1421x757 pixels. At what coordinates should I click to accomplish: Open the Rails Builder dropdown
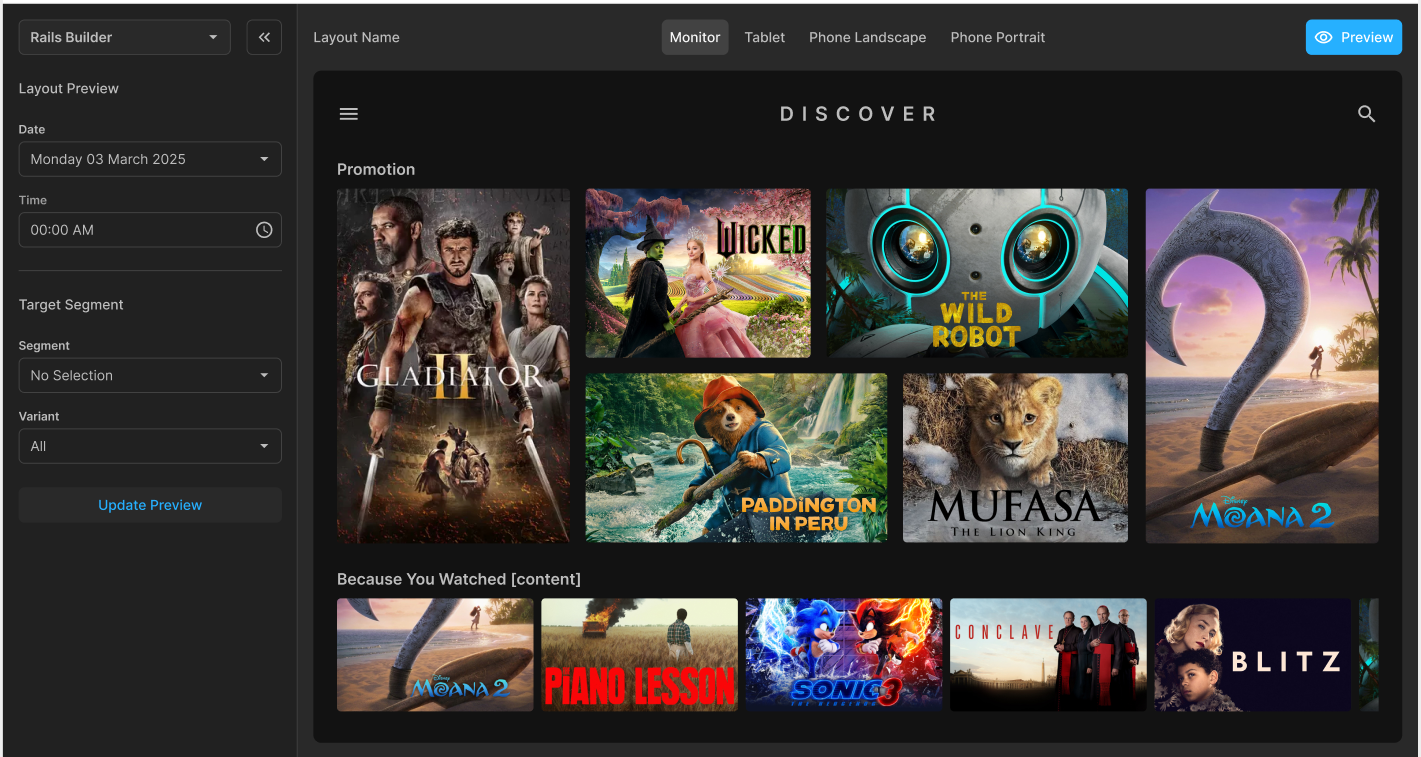point(125,37)
